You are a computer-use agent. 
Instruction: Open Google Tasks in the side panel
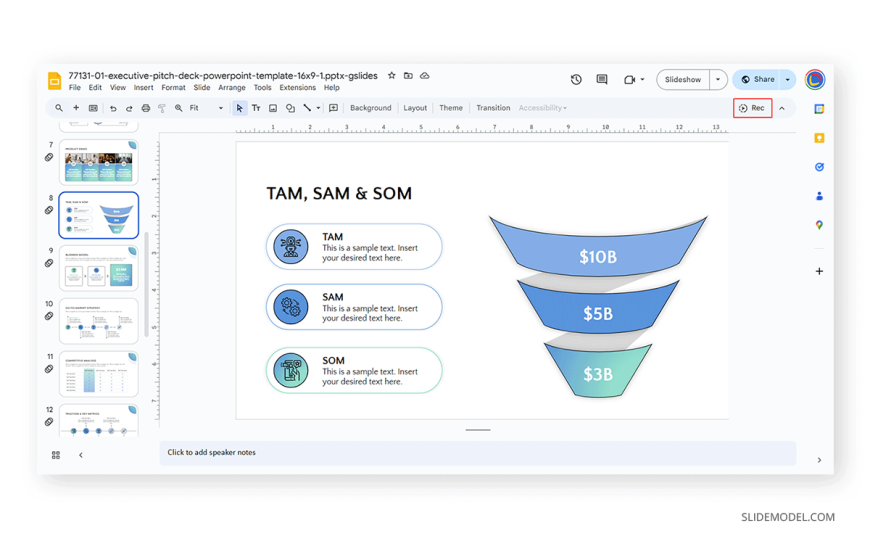819,167
